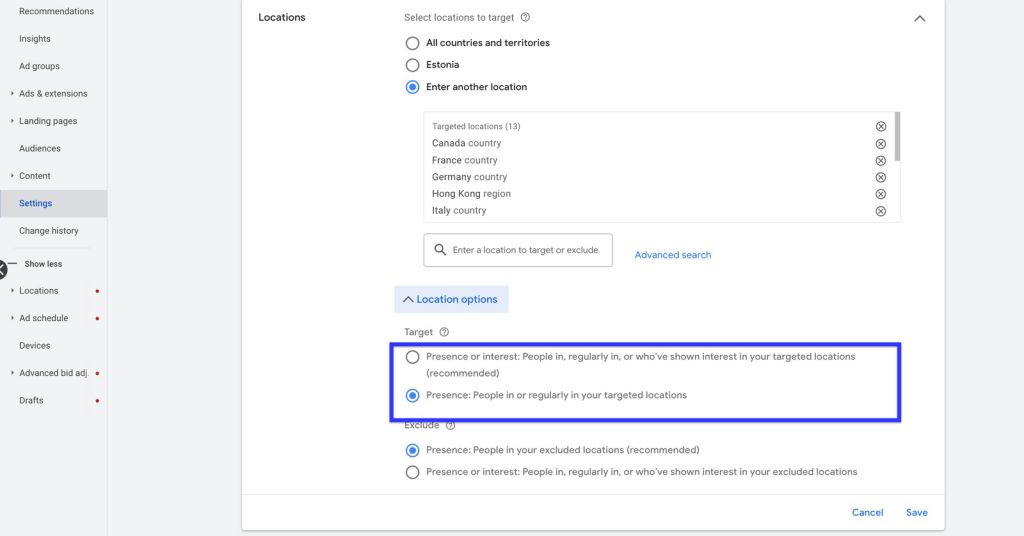Open the help icon next to Exclude
Screen dimensions: 1024x536
tap(450, 426)
